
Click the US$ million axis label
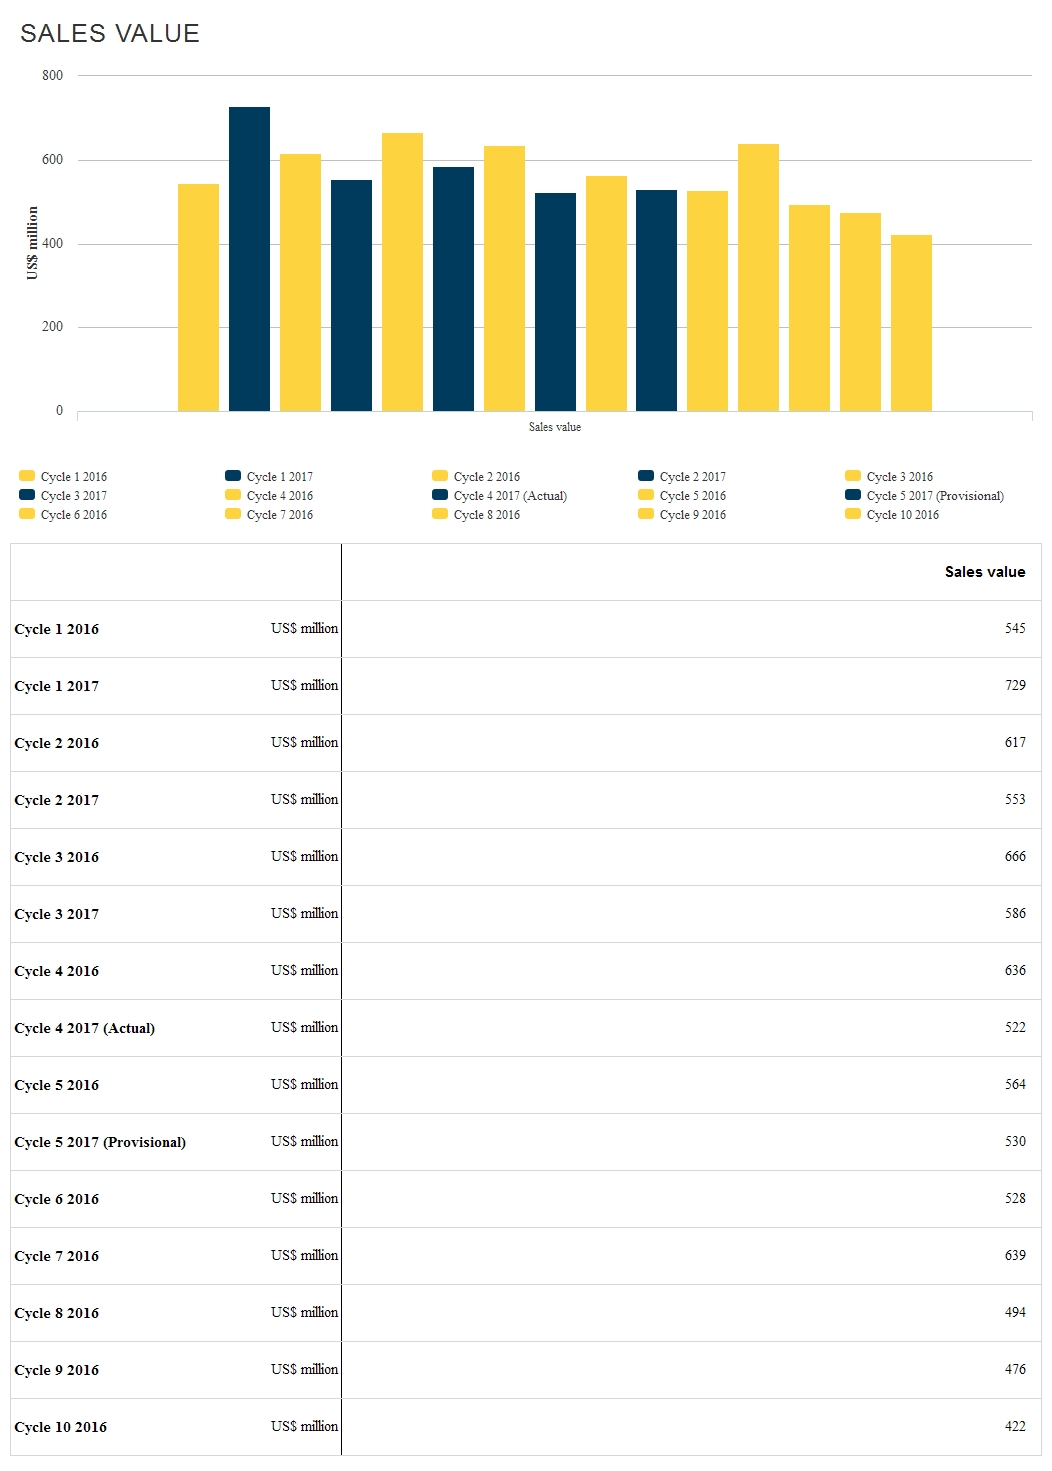point(31,240)
